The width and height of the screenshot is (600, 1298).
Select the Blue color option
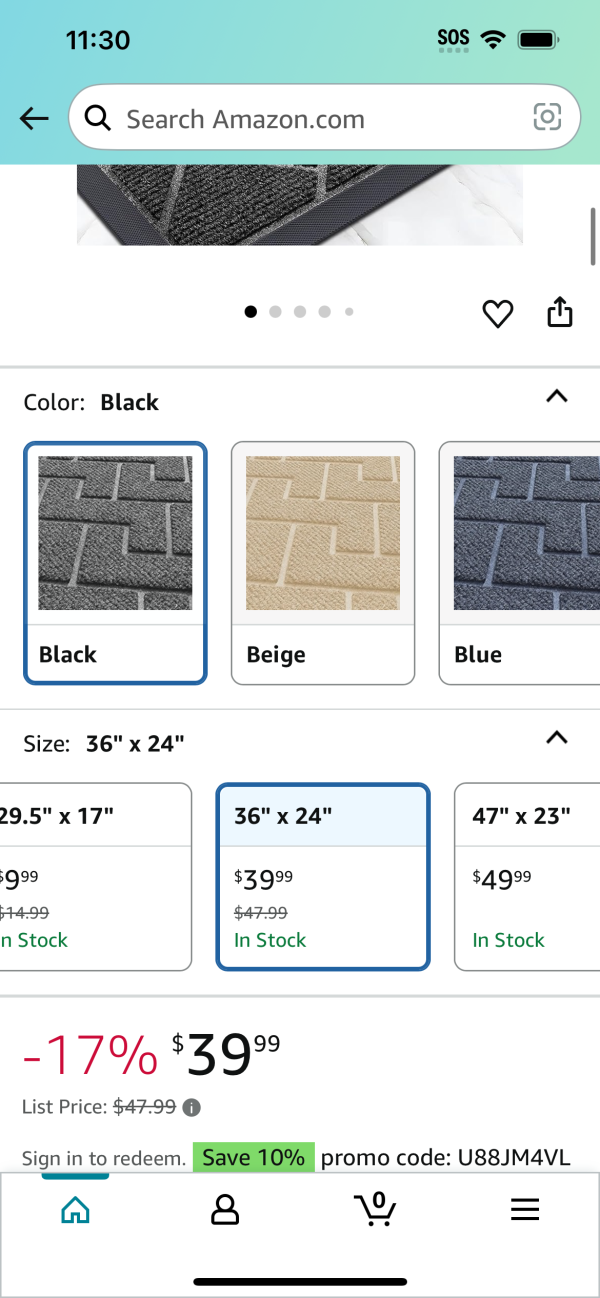[x=520, y=563]
